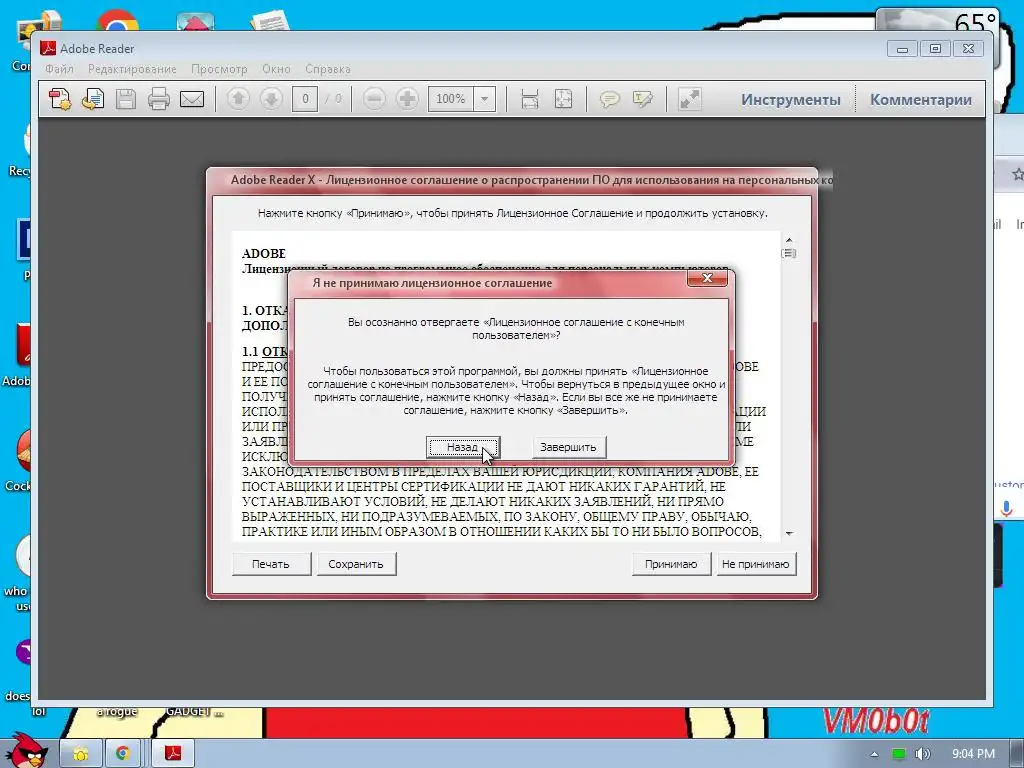Close the license rejection dialog with X

point(707,278)
